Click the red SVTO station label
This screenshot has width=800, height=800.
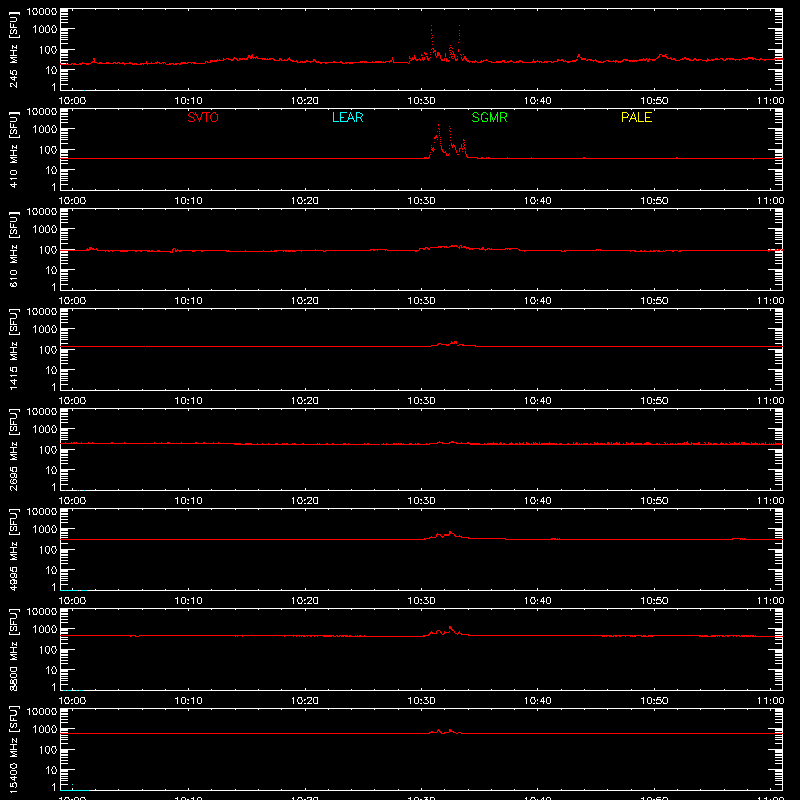point(203,117)
